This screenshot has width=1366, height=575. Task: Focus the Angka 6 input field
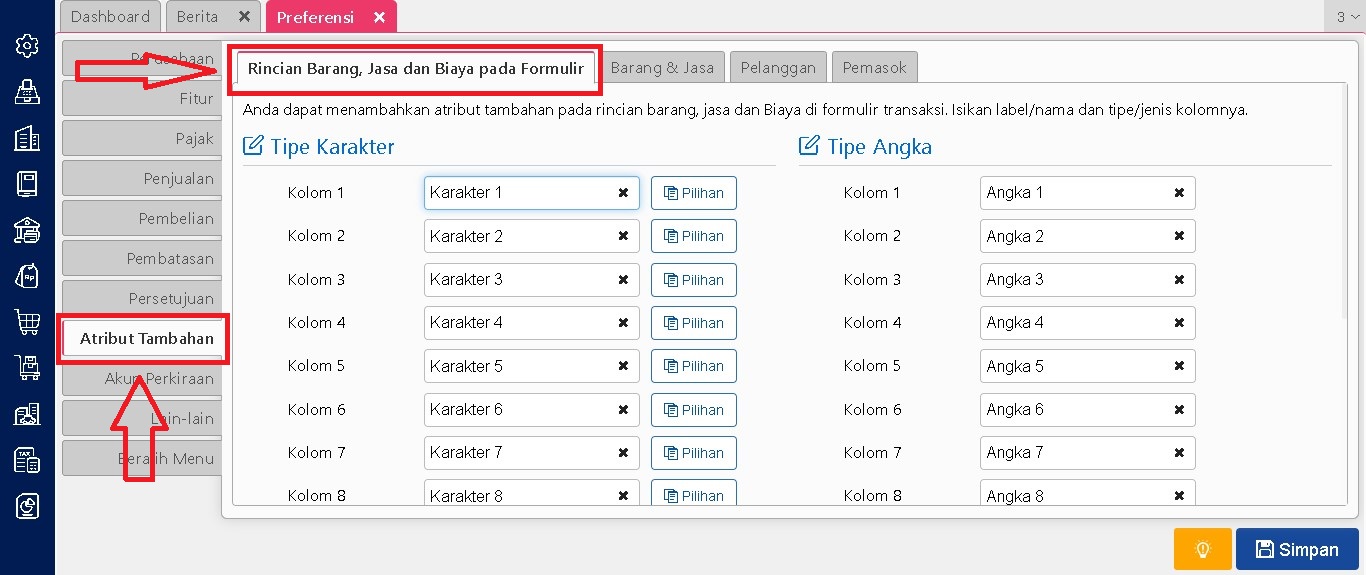click(x=1075, y=410)
